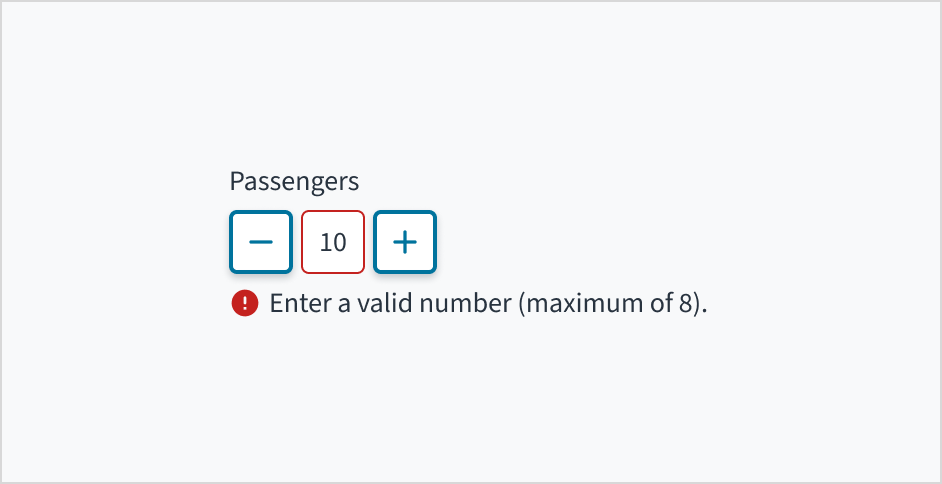Click the red circle validation warning icon
This screenshot has height=484, width=942.
(x=245, y=303)
